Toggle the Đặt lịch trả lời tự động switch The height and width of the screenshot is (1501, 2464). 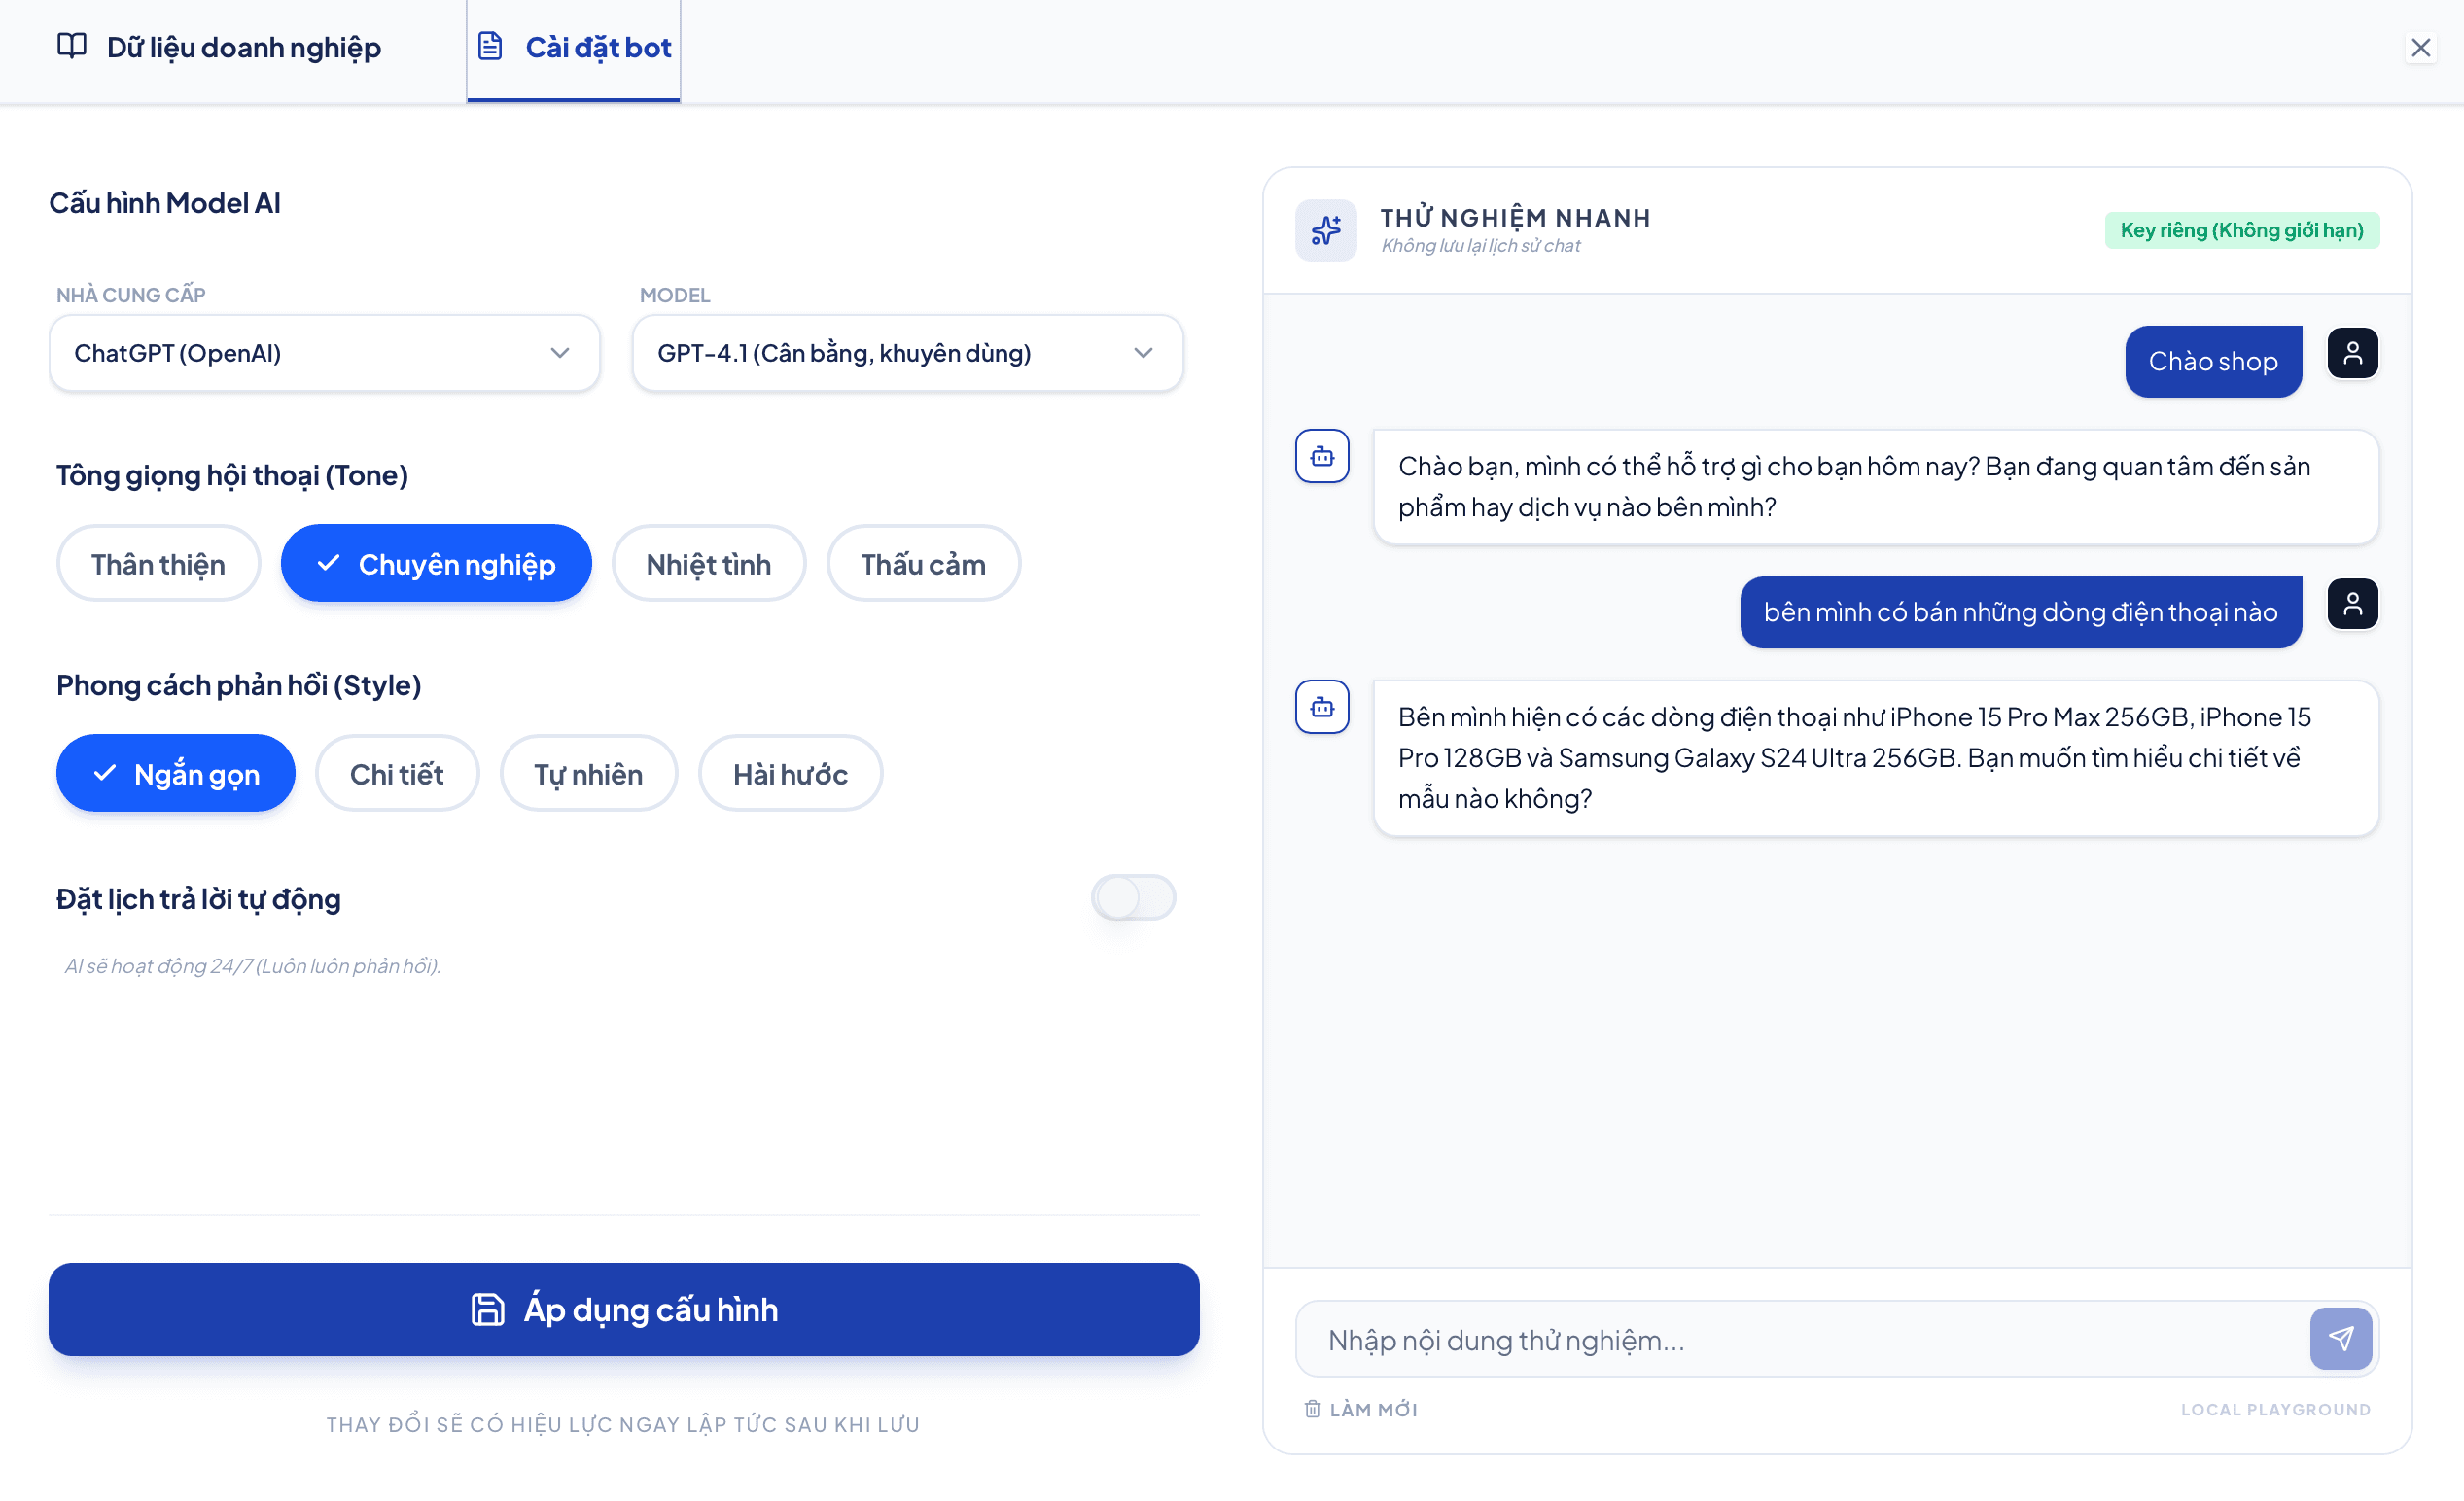(x=1133, y=897)
